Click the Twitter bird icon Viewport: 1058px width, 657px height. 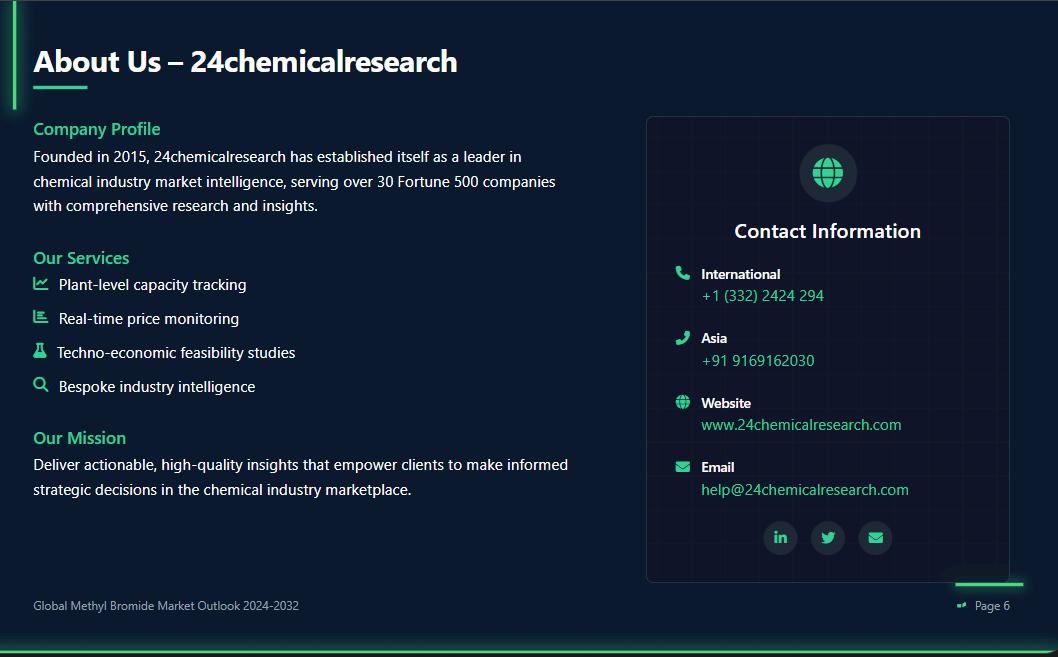pyautogui.click(x=828, y=538)
